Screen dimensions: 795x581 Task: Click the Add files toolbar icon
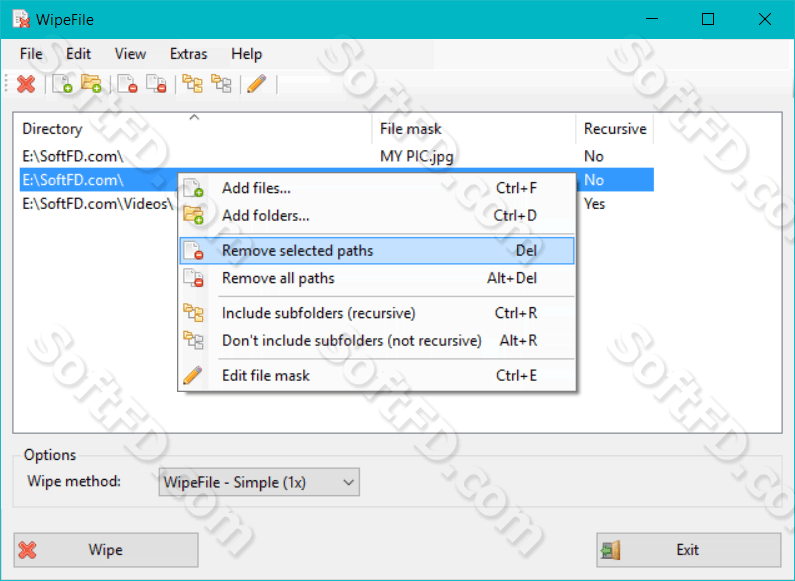(x=62, y=84)
